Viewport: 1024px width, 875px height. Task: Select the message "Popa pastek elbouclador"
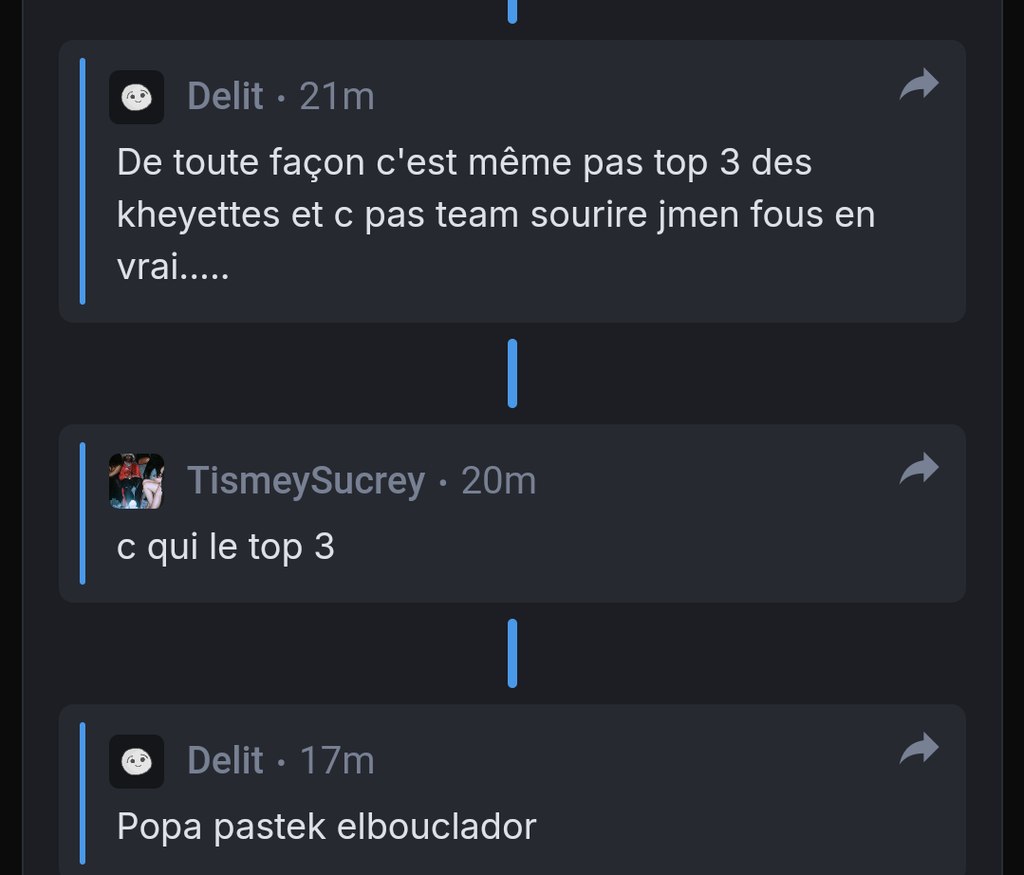pyautogui.click(x=326, y=827)
